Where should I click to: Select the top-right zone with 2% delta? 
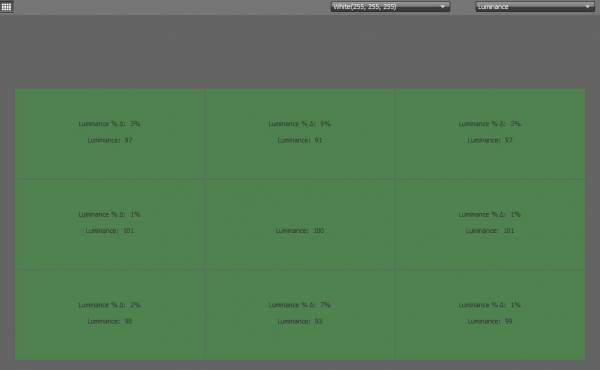tap(490, 134)
